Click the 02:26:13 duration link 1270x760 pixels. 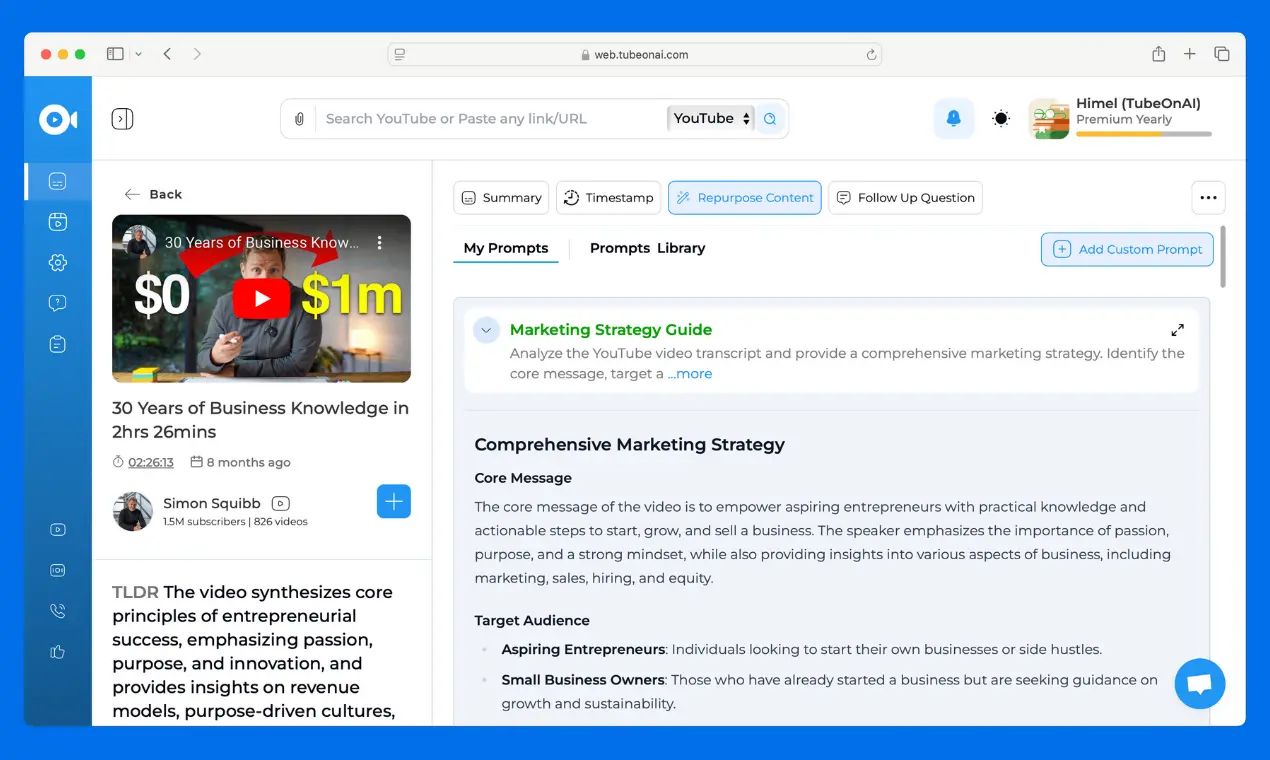[151, 462]
